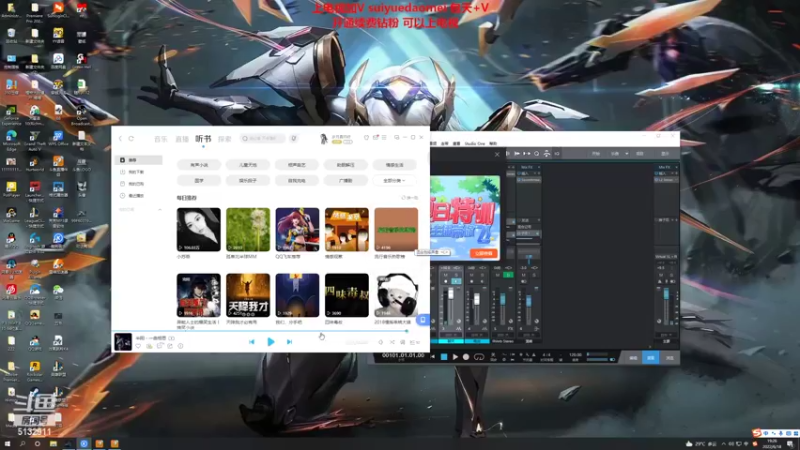Viewport: 800px width, 450px height.
Task: Solo first mixer channel in Studio One
Action: 456,275
